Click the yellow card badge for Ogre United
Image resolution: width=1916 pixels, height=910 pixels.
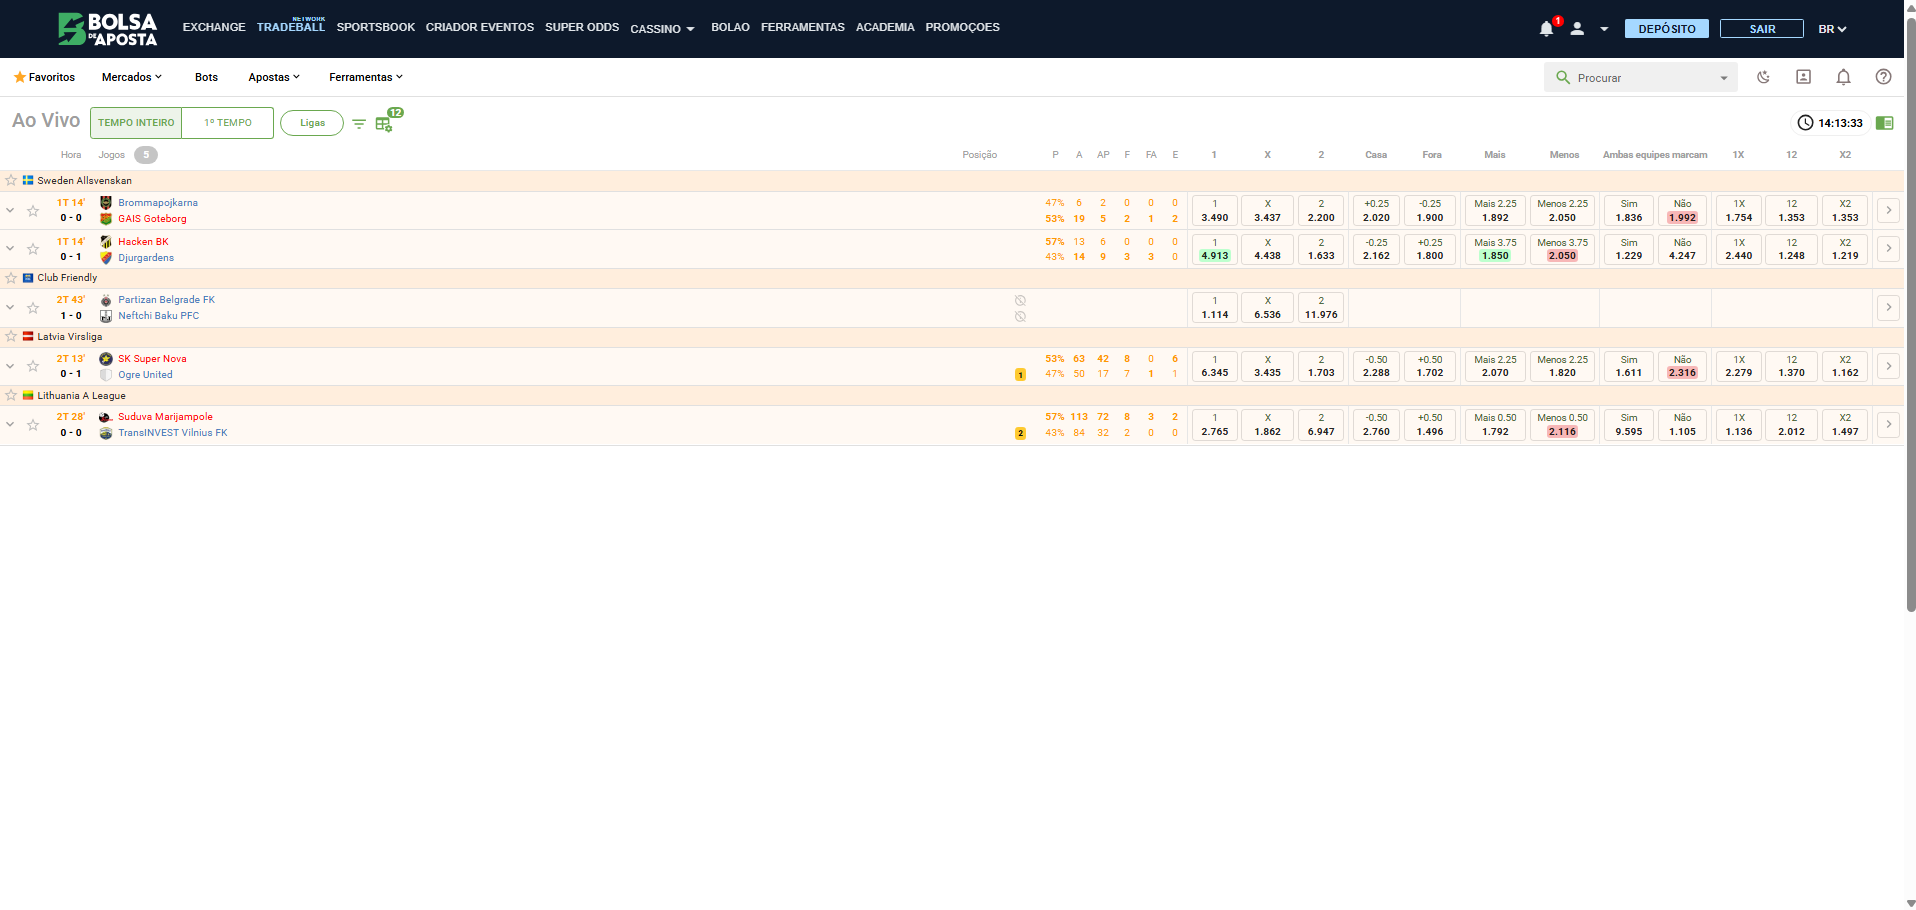tap(1020, 375)
